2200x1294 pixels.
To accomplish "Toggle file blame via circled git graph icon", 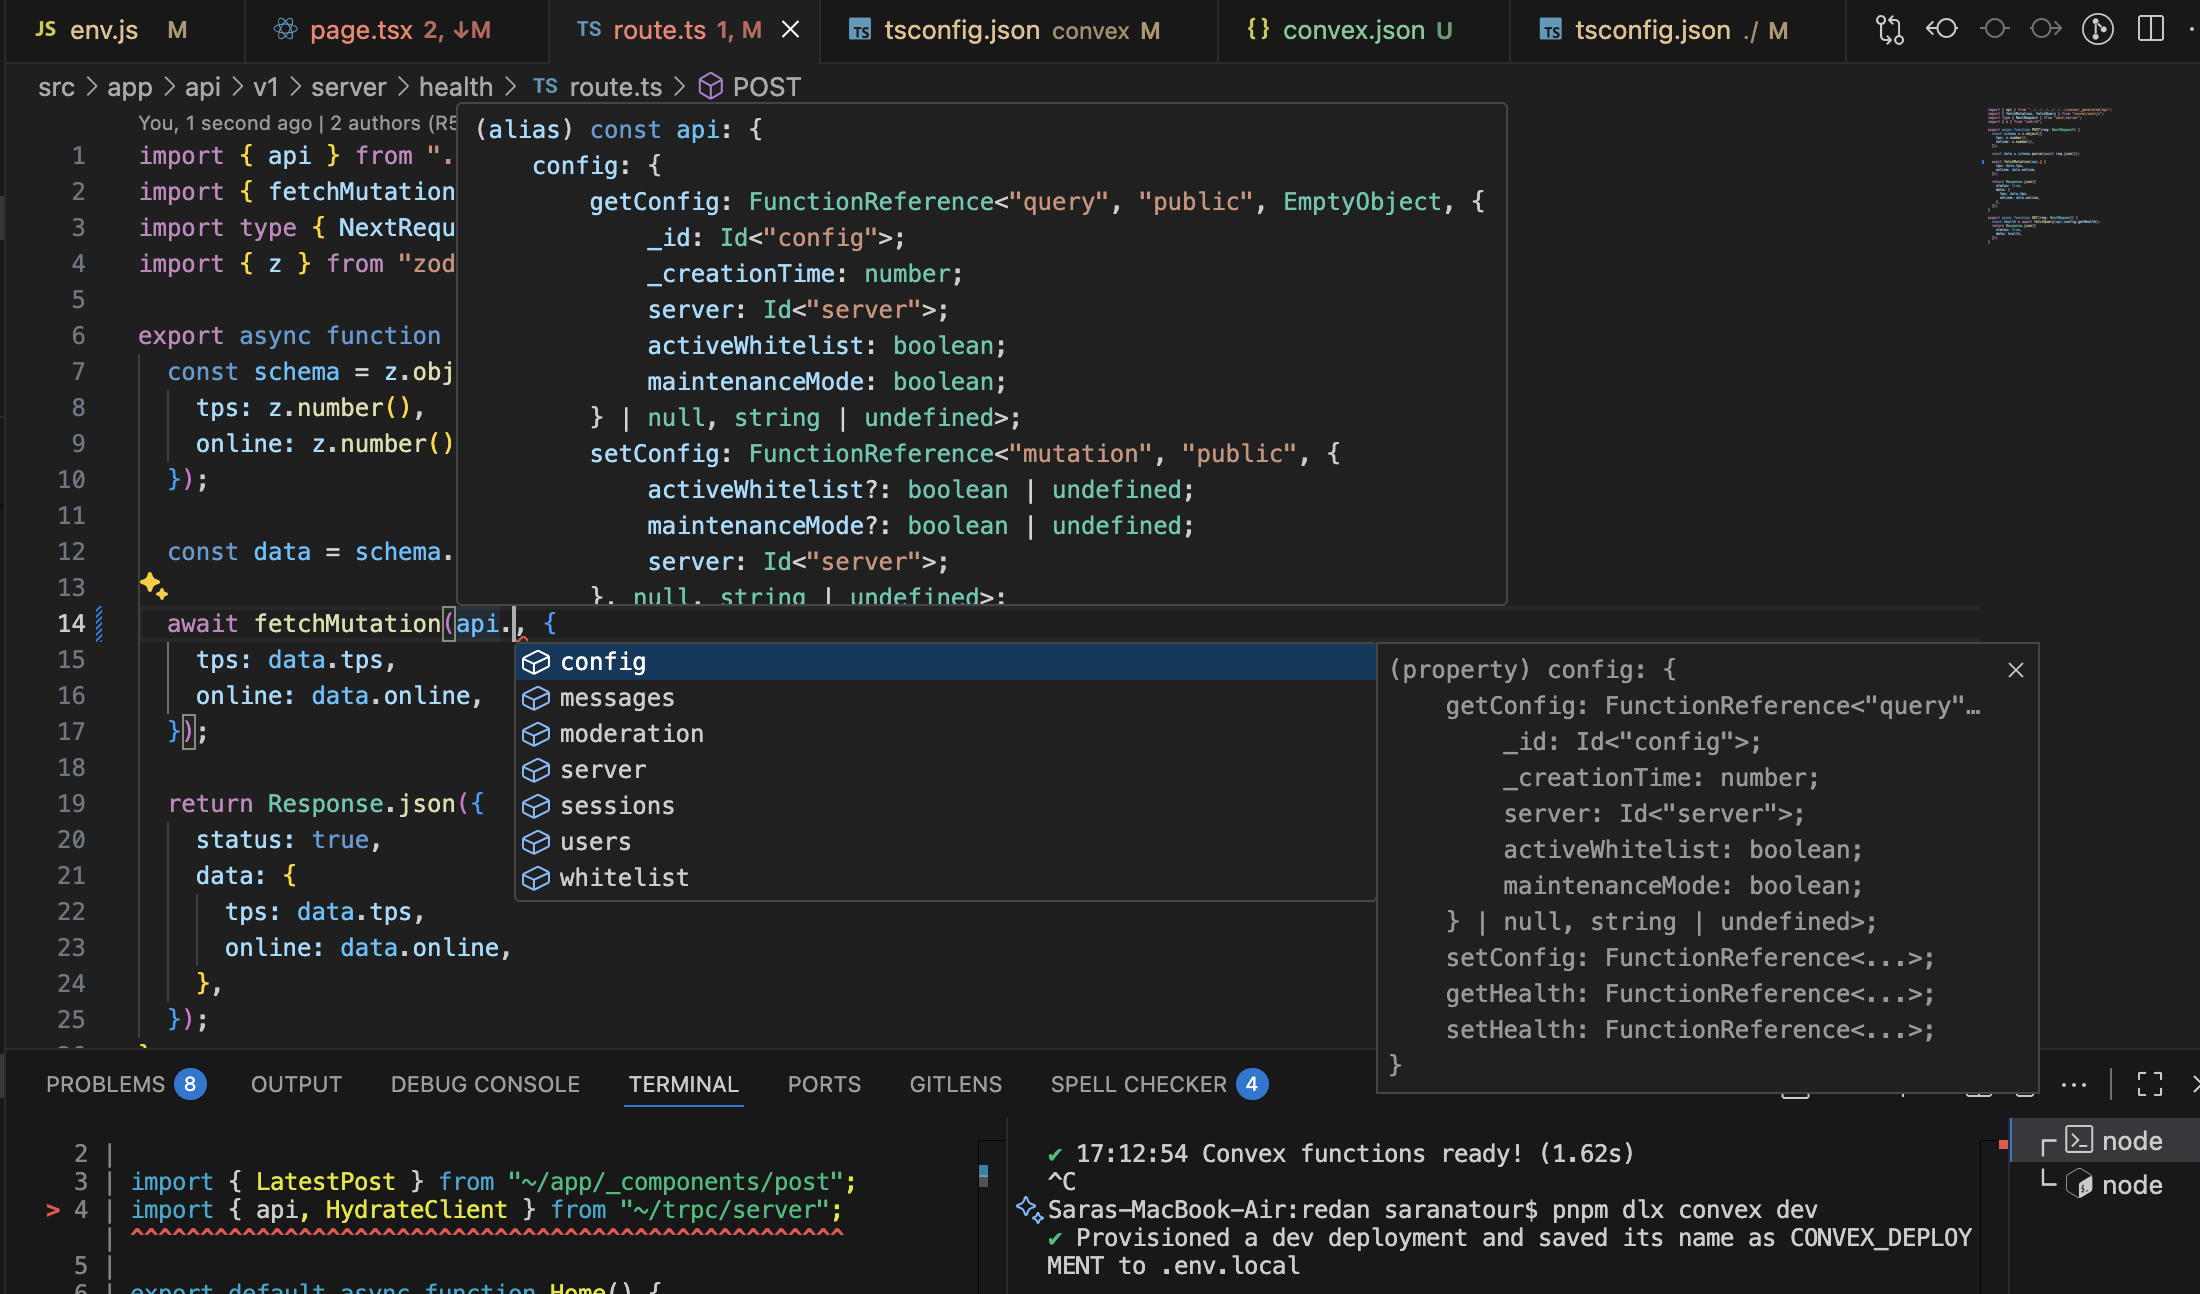I will tap(2097, 30).
